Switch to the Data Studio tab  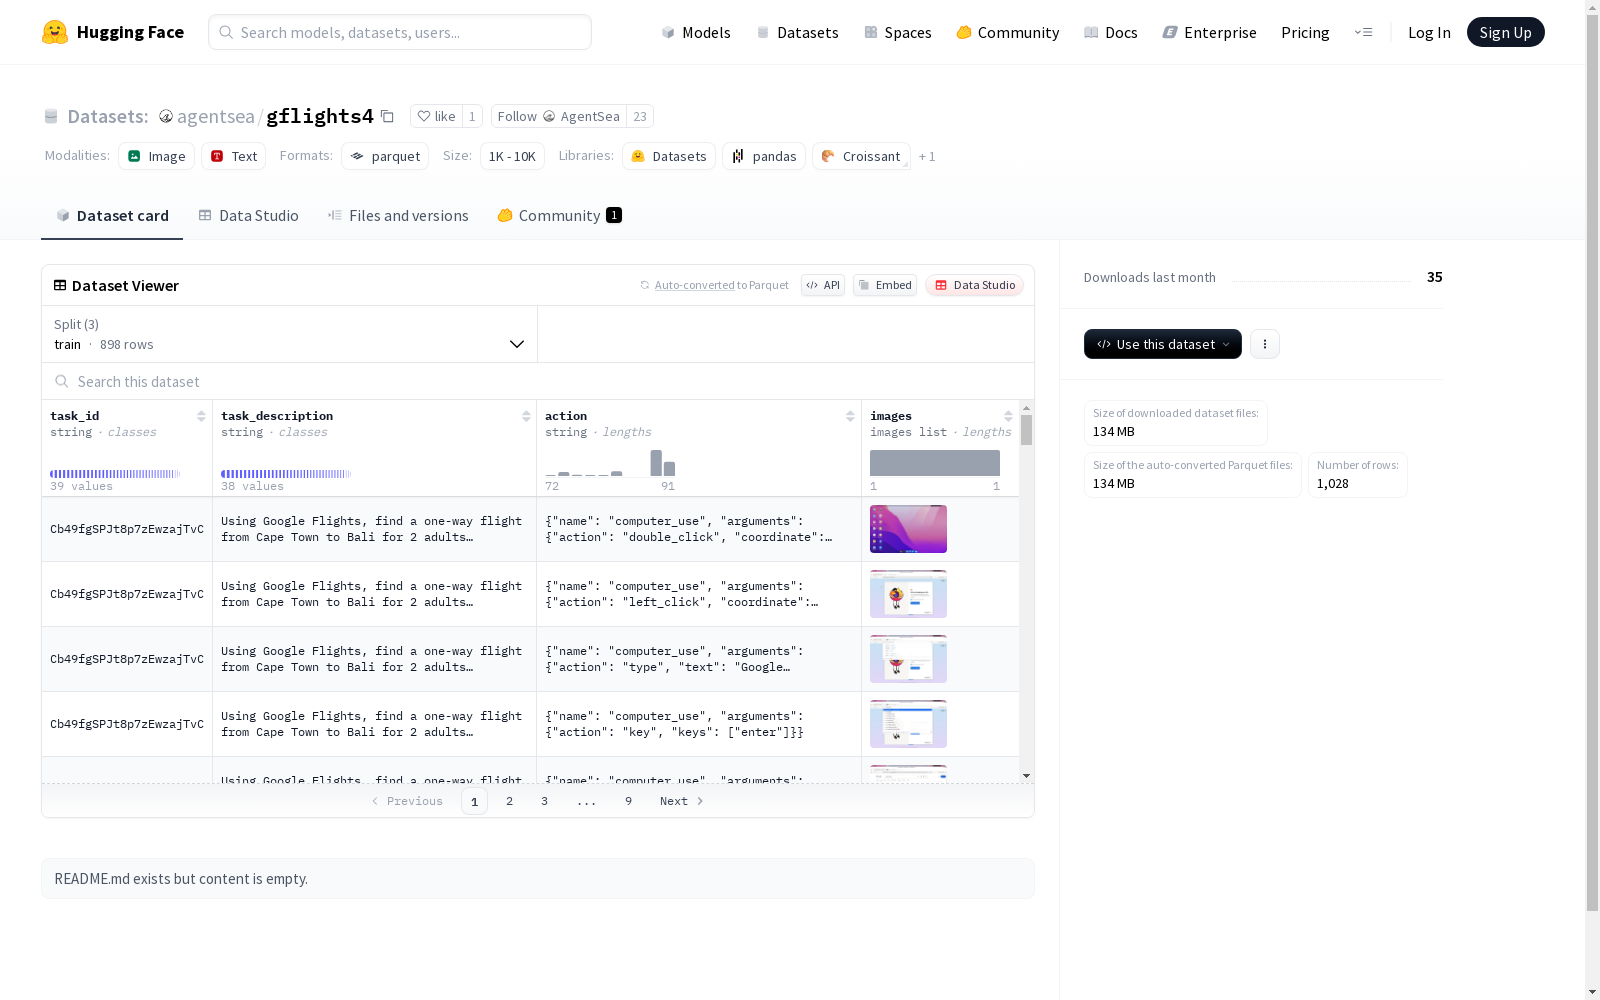248,216
